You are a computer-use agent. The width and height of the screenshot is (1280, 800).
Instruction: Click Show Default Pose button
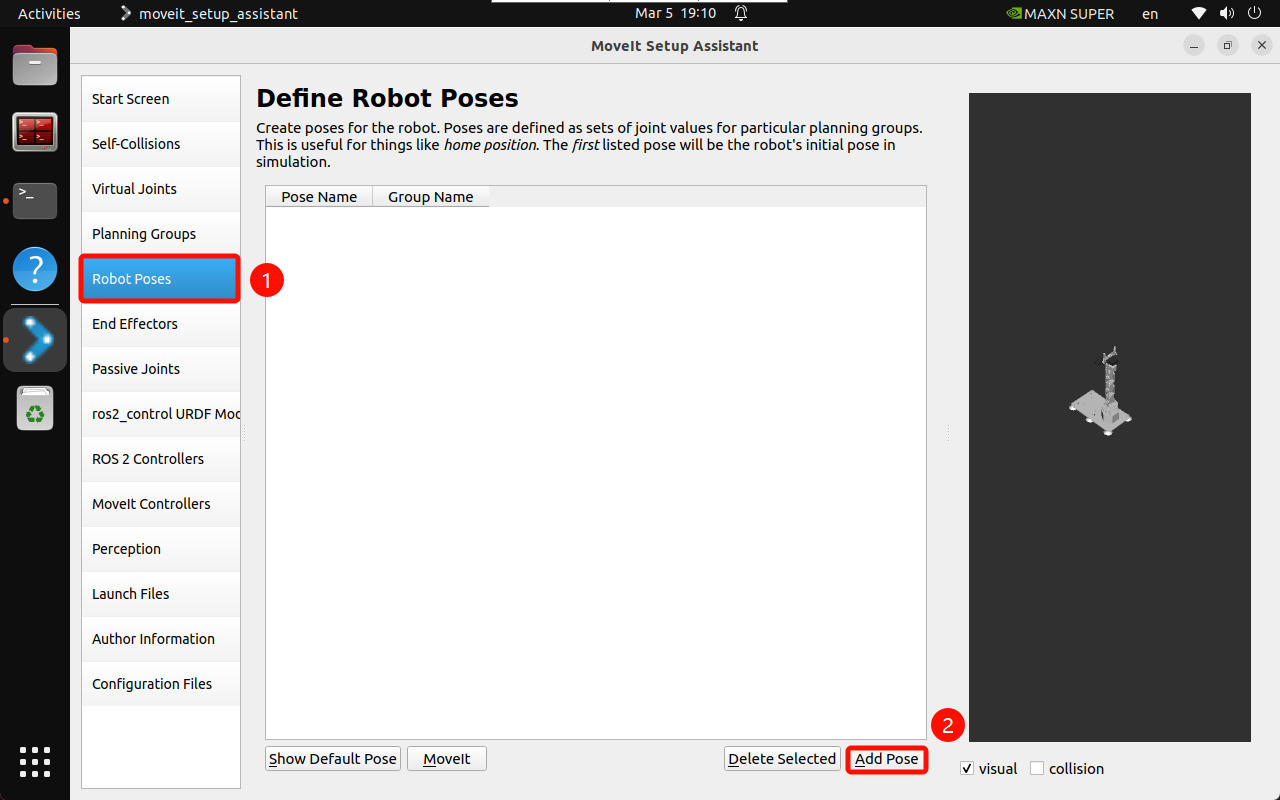pos(333,759)
